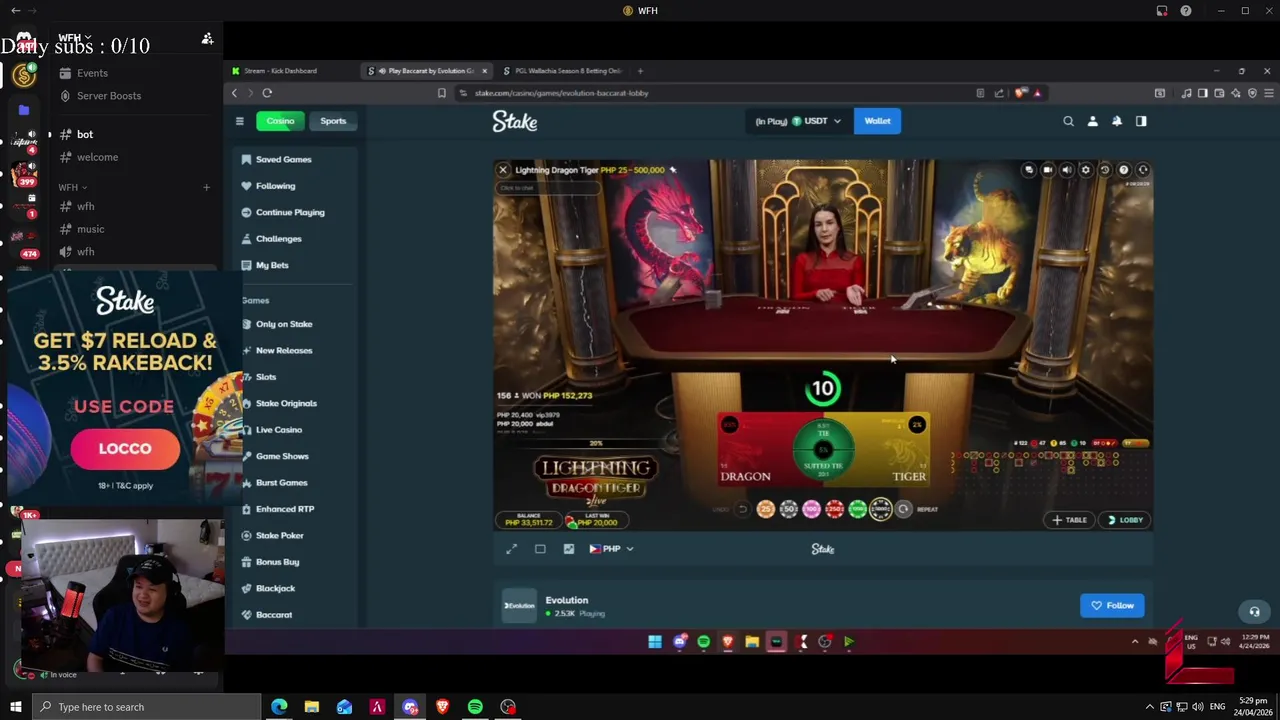
Task: Toggle the game video camera icon
Action: click(x=1047, y=170)
